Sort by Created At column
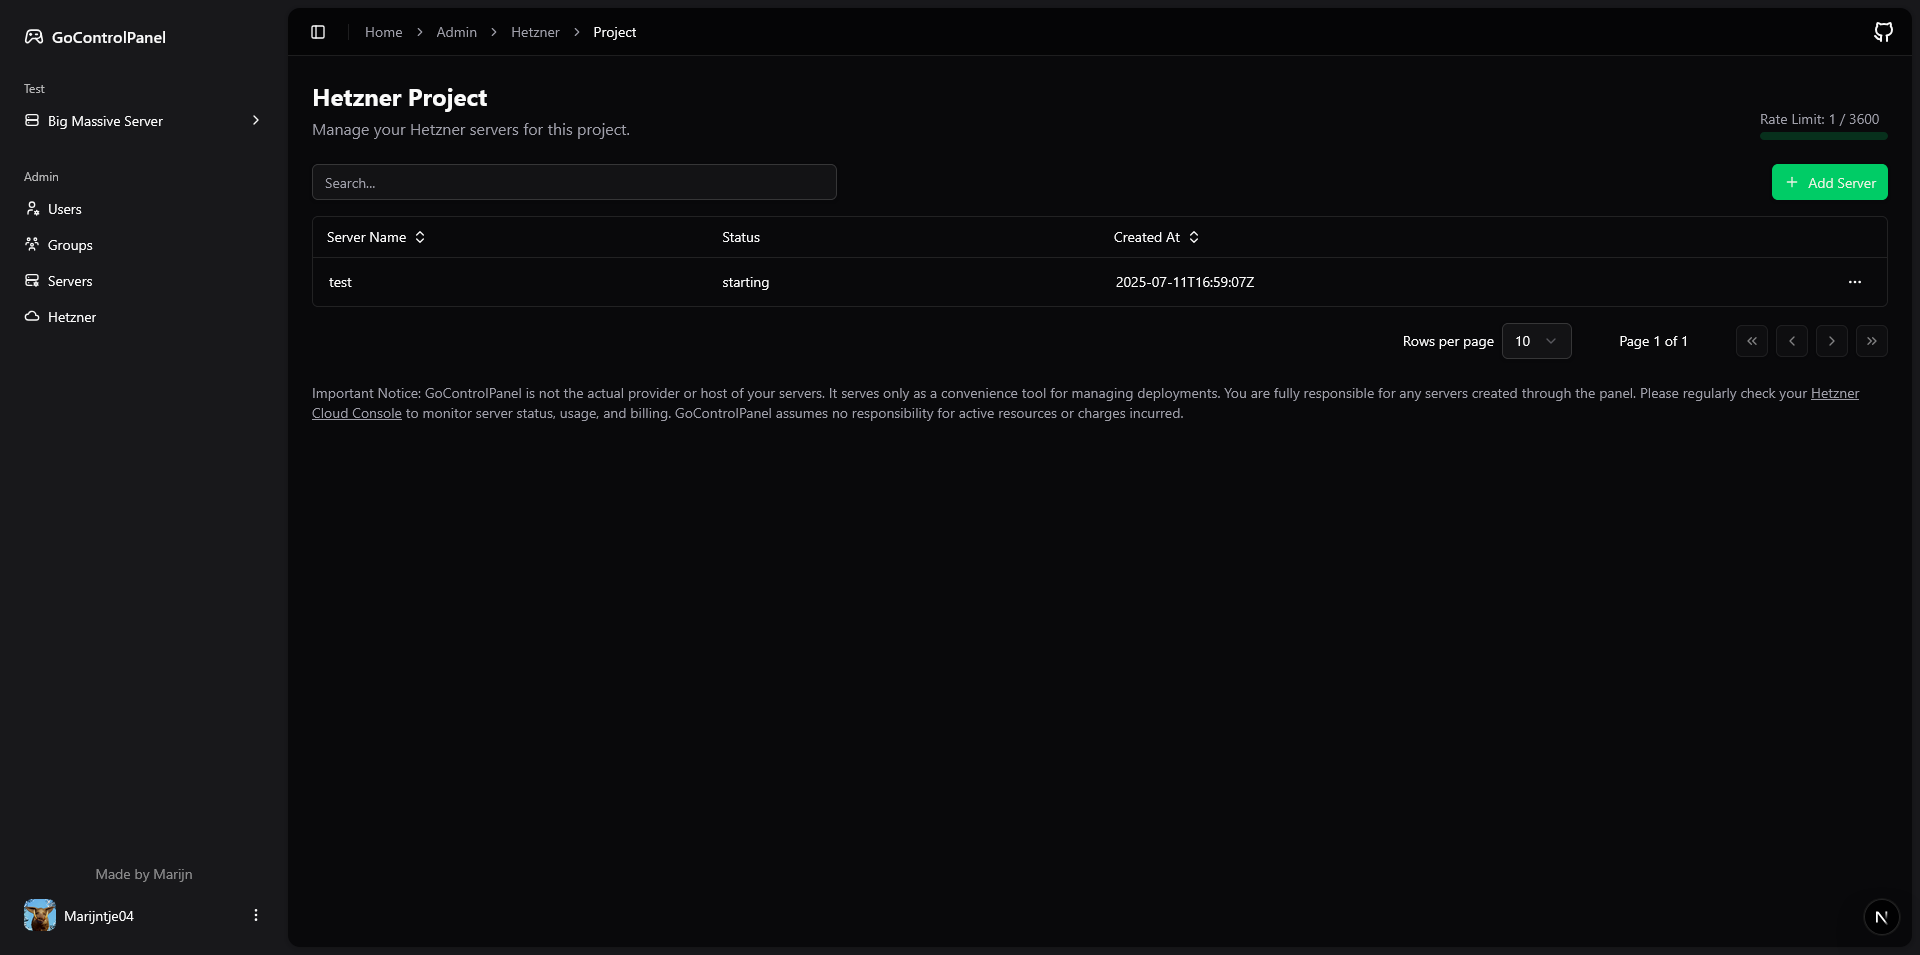Image resolution: width=1920 pixels, height=955 pixels. (1157, 237)
